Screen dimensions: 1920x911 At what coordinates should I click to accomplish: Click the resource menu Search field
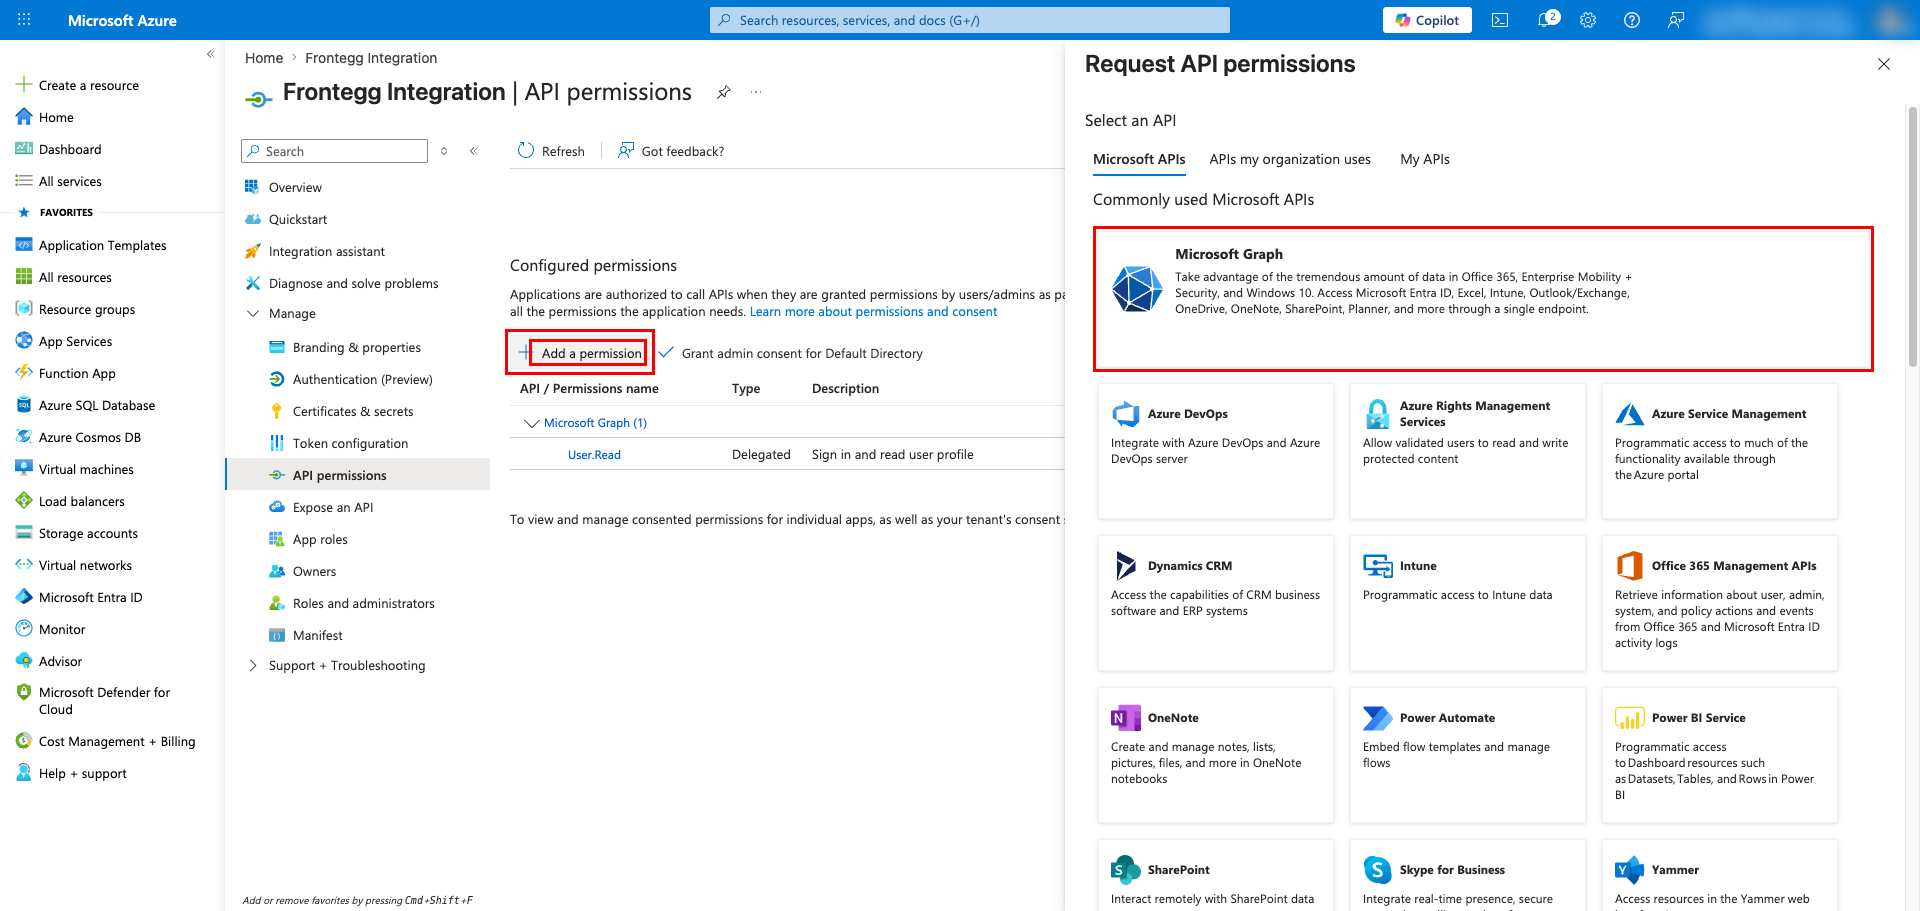335,151
